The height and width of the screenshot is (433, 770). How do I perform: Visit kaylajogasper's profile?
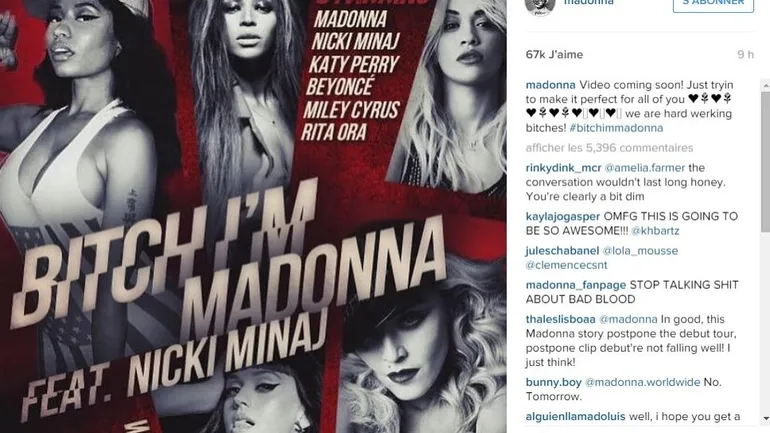(563, 216)
